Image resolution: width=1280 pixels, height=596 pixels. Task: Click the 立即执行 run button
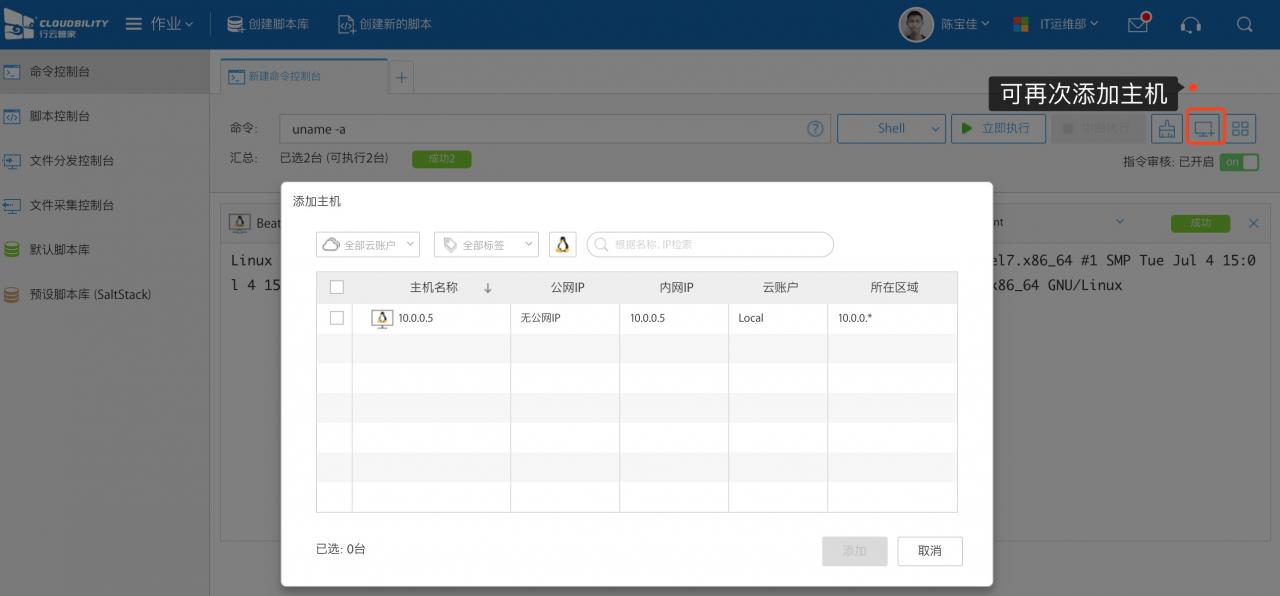[997, 128]
